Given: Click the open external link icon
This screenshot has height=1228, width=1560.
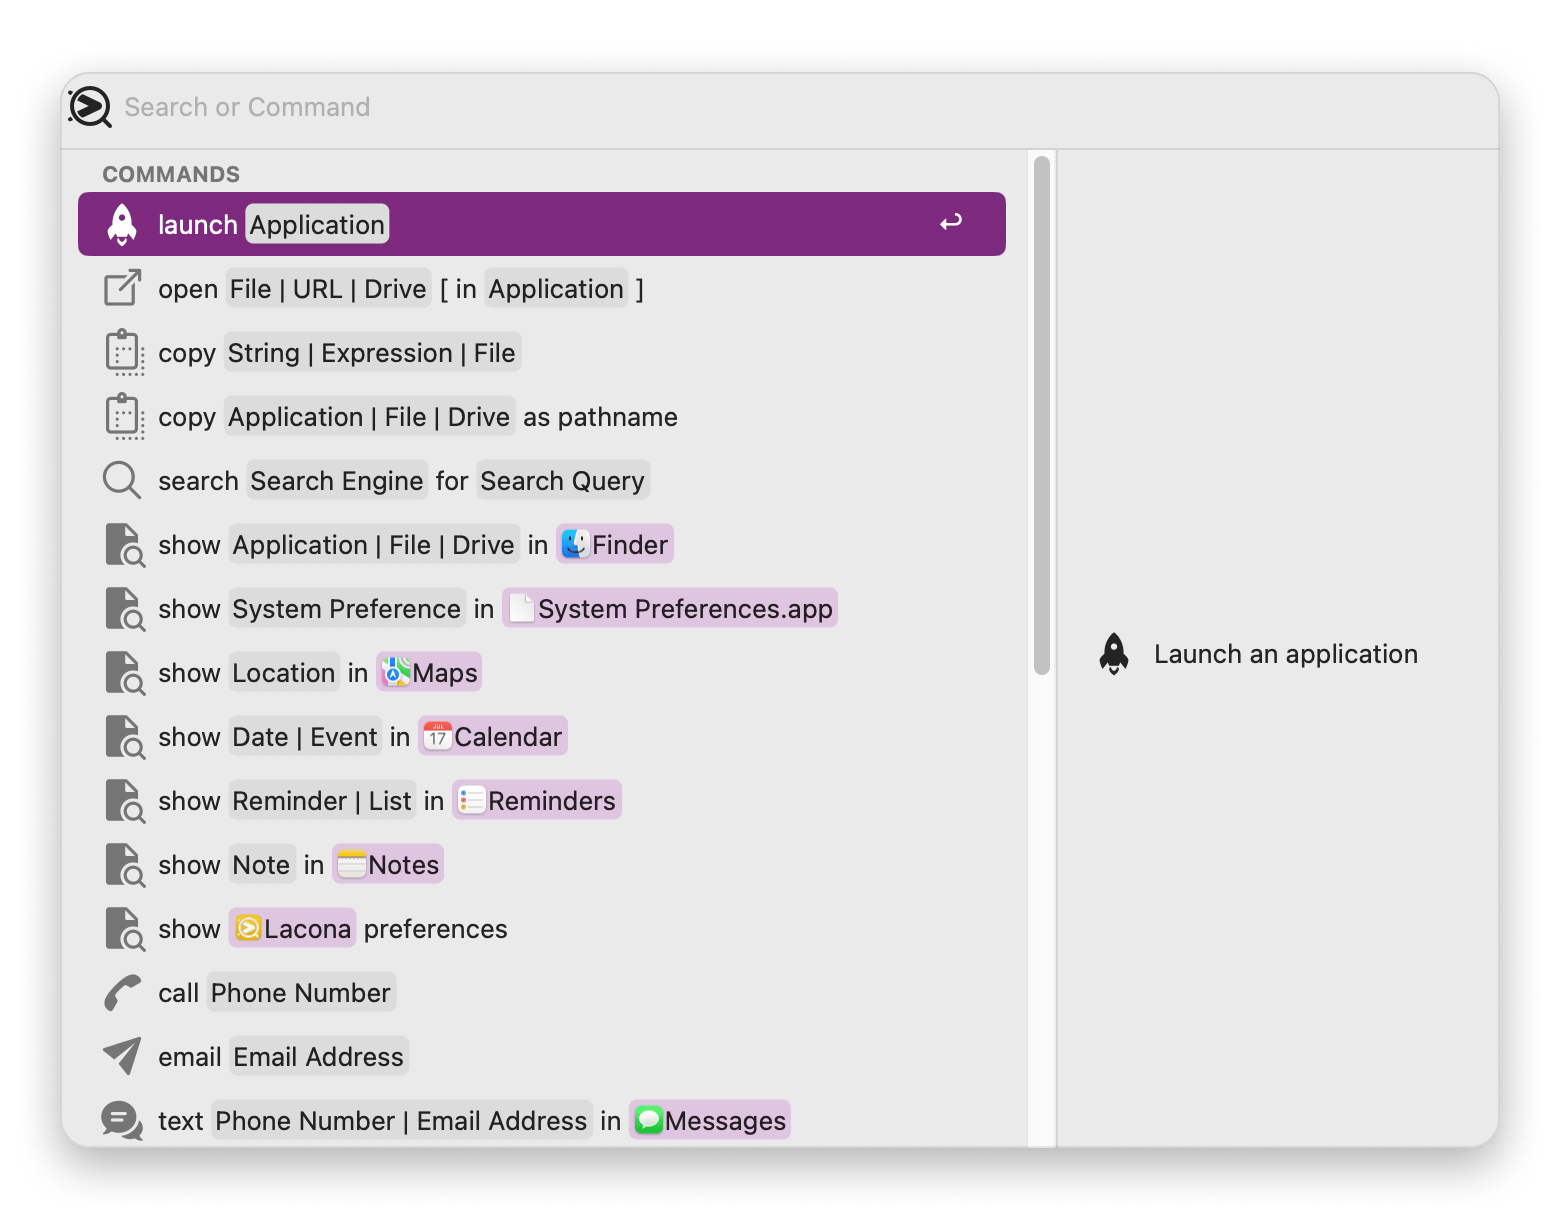Looking at the screenshot, I should (123, 289).
